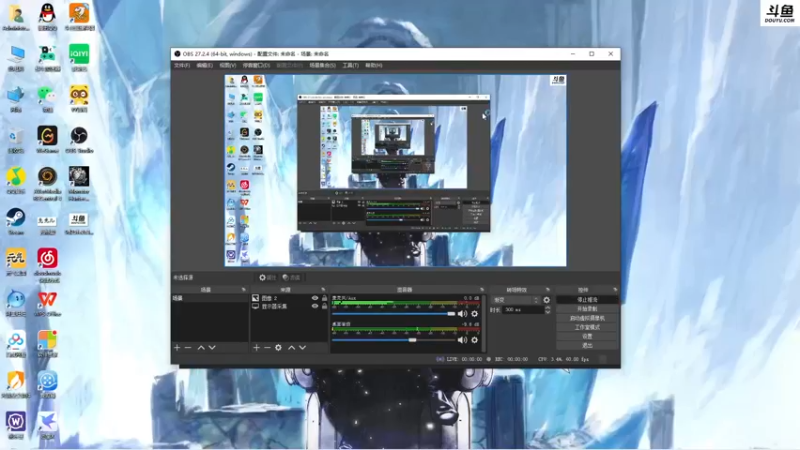Viewport: 800px width, 450px height.
Task: Adjust Desktop Audio volume slider
Action: 393,340
